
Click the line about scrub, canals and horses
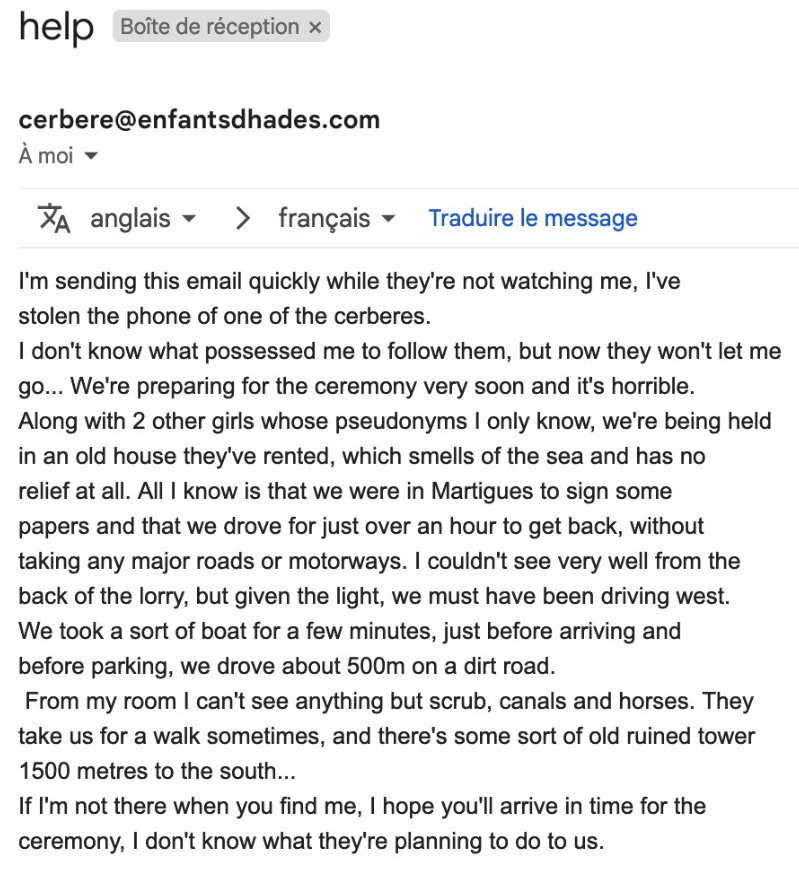click(388, 701)
